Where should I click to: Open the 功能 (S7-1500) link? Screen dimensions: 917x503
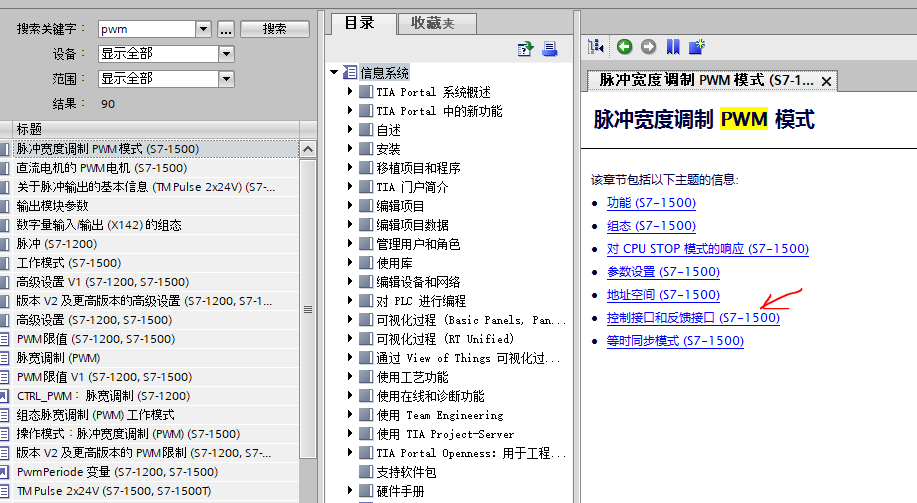pos(651,203)
